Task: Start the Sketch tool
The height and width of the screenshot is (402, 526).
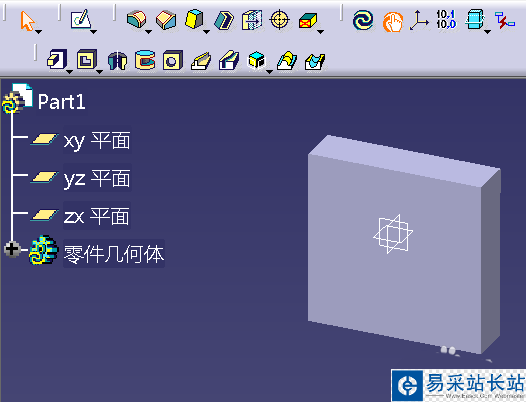Action: pyautogui.click(x=80, y=19)
